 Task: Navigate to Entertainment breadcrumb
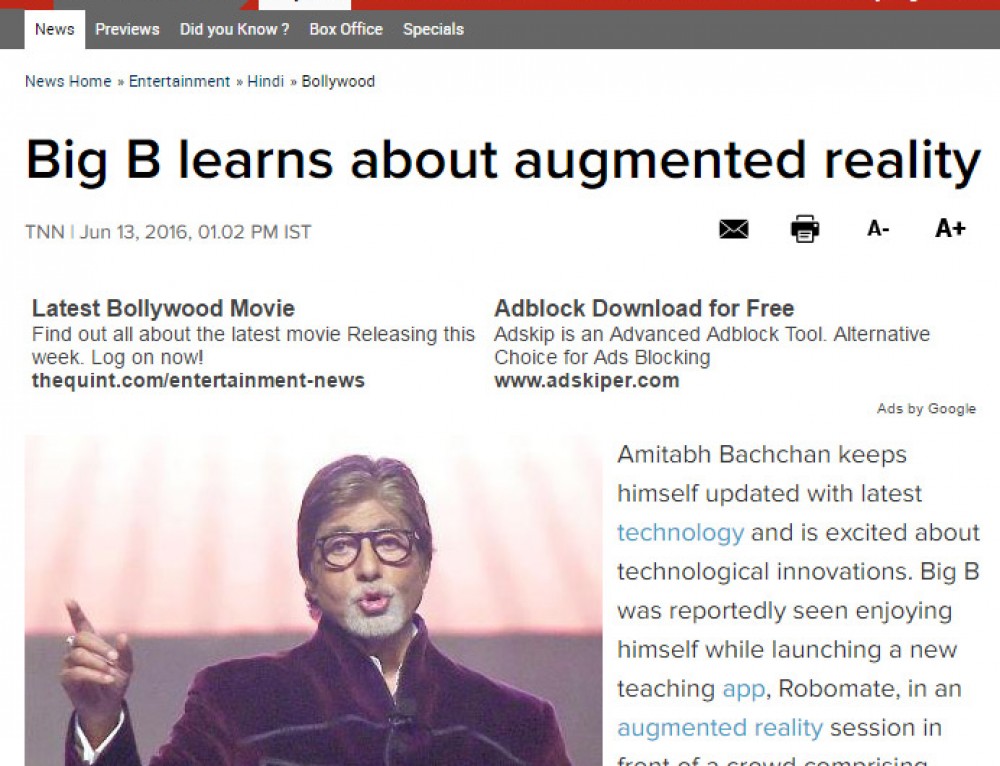[179, 81]
